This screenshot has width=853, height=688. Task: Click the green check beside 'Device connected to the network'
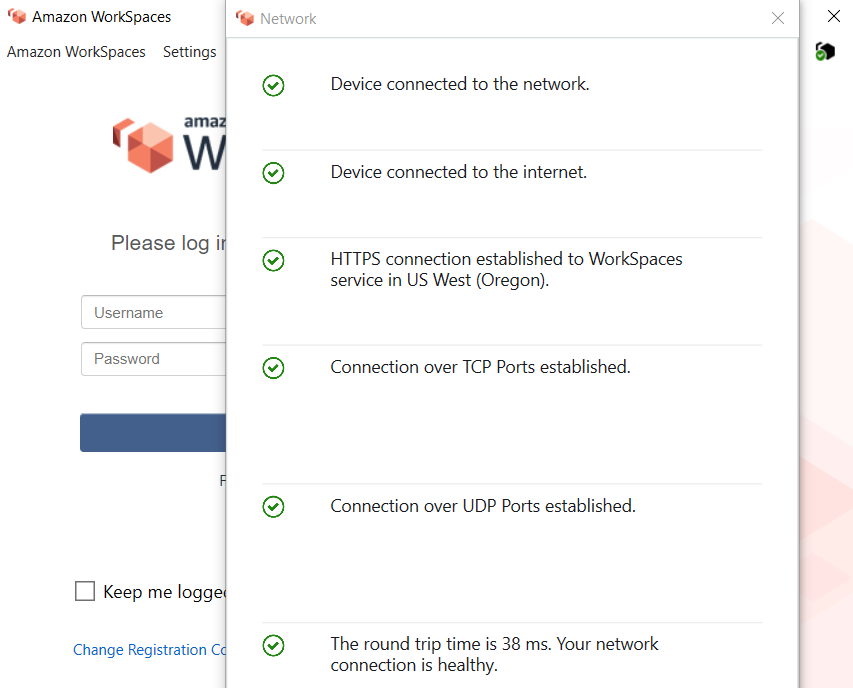(x=273, y=86)
